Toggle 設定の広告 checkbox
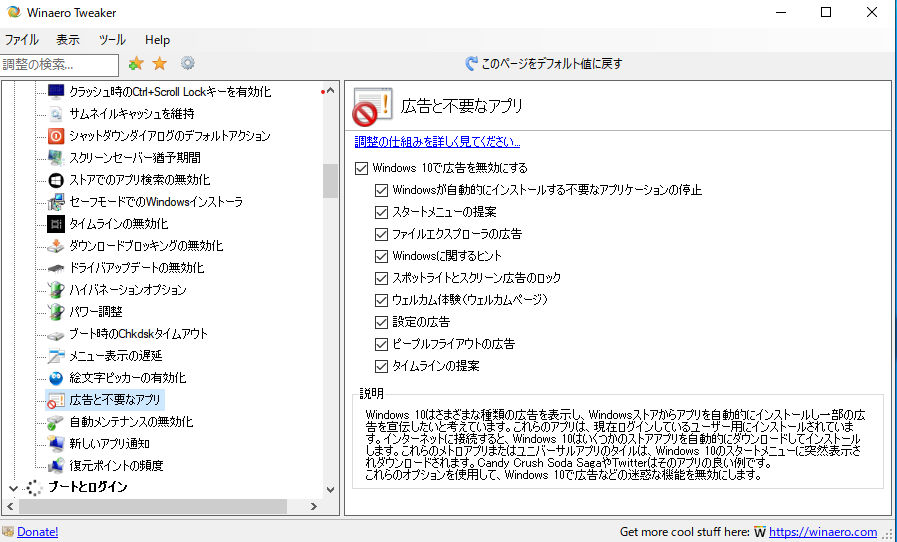Screen dimensions: 897x542 point(381,322)
